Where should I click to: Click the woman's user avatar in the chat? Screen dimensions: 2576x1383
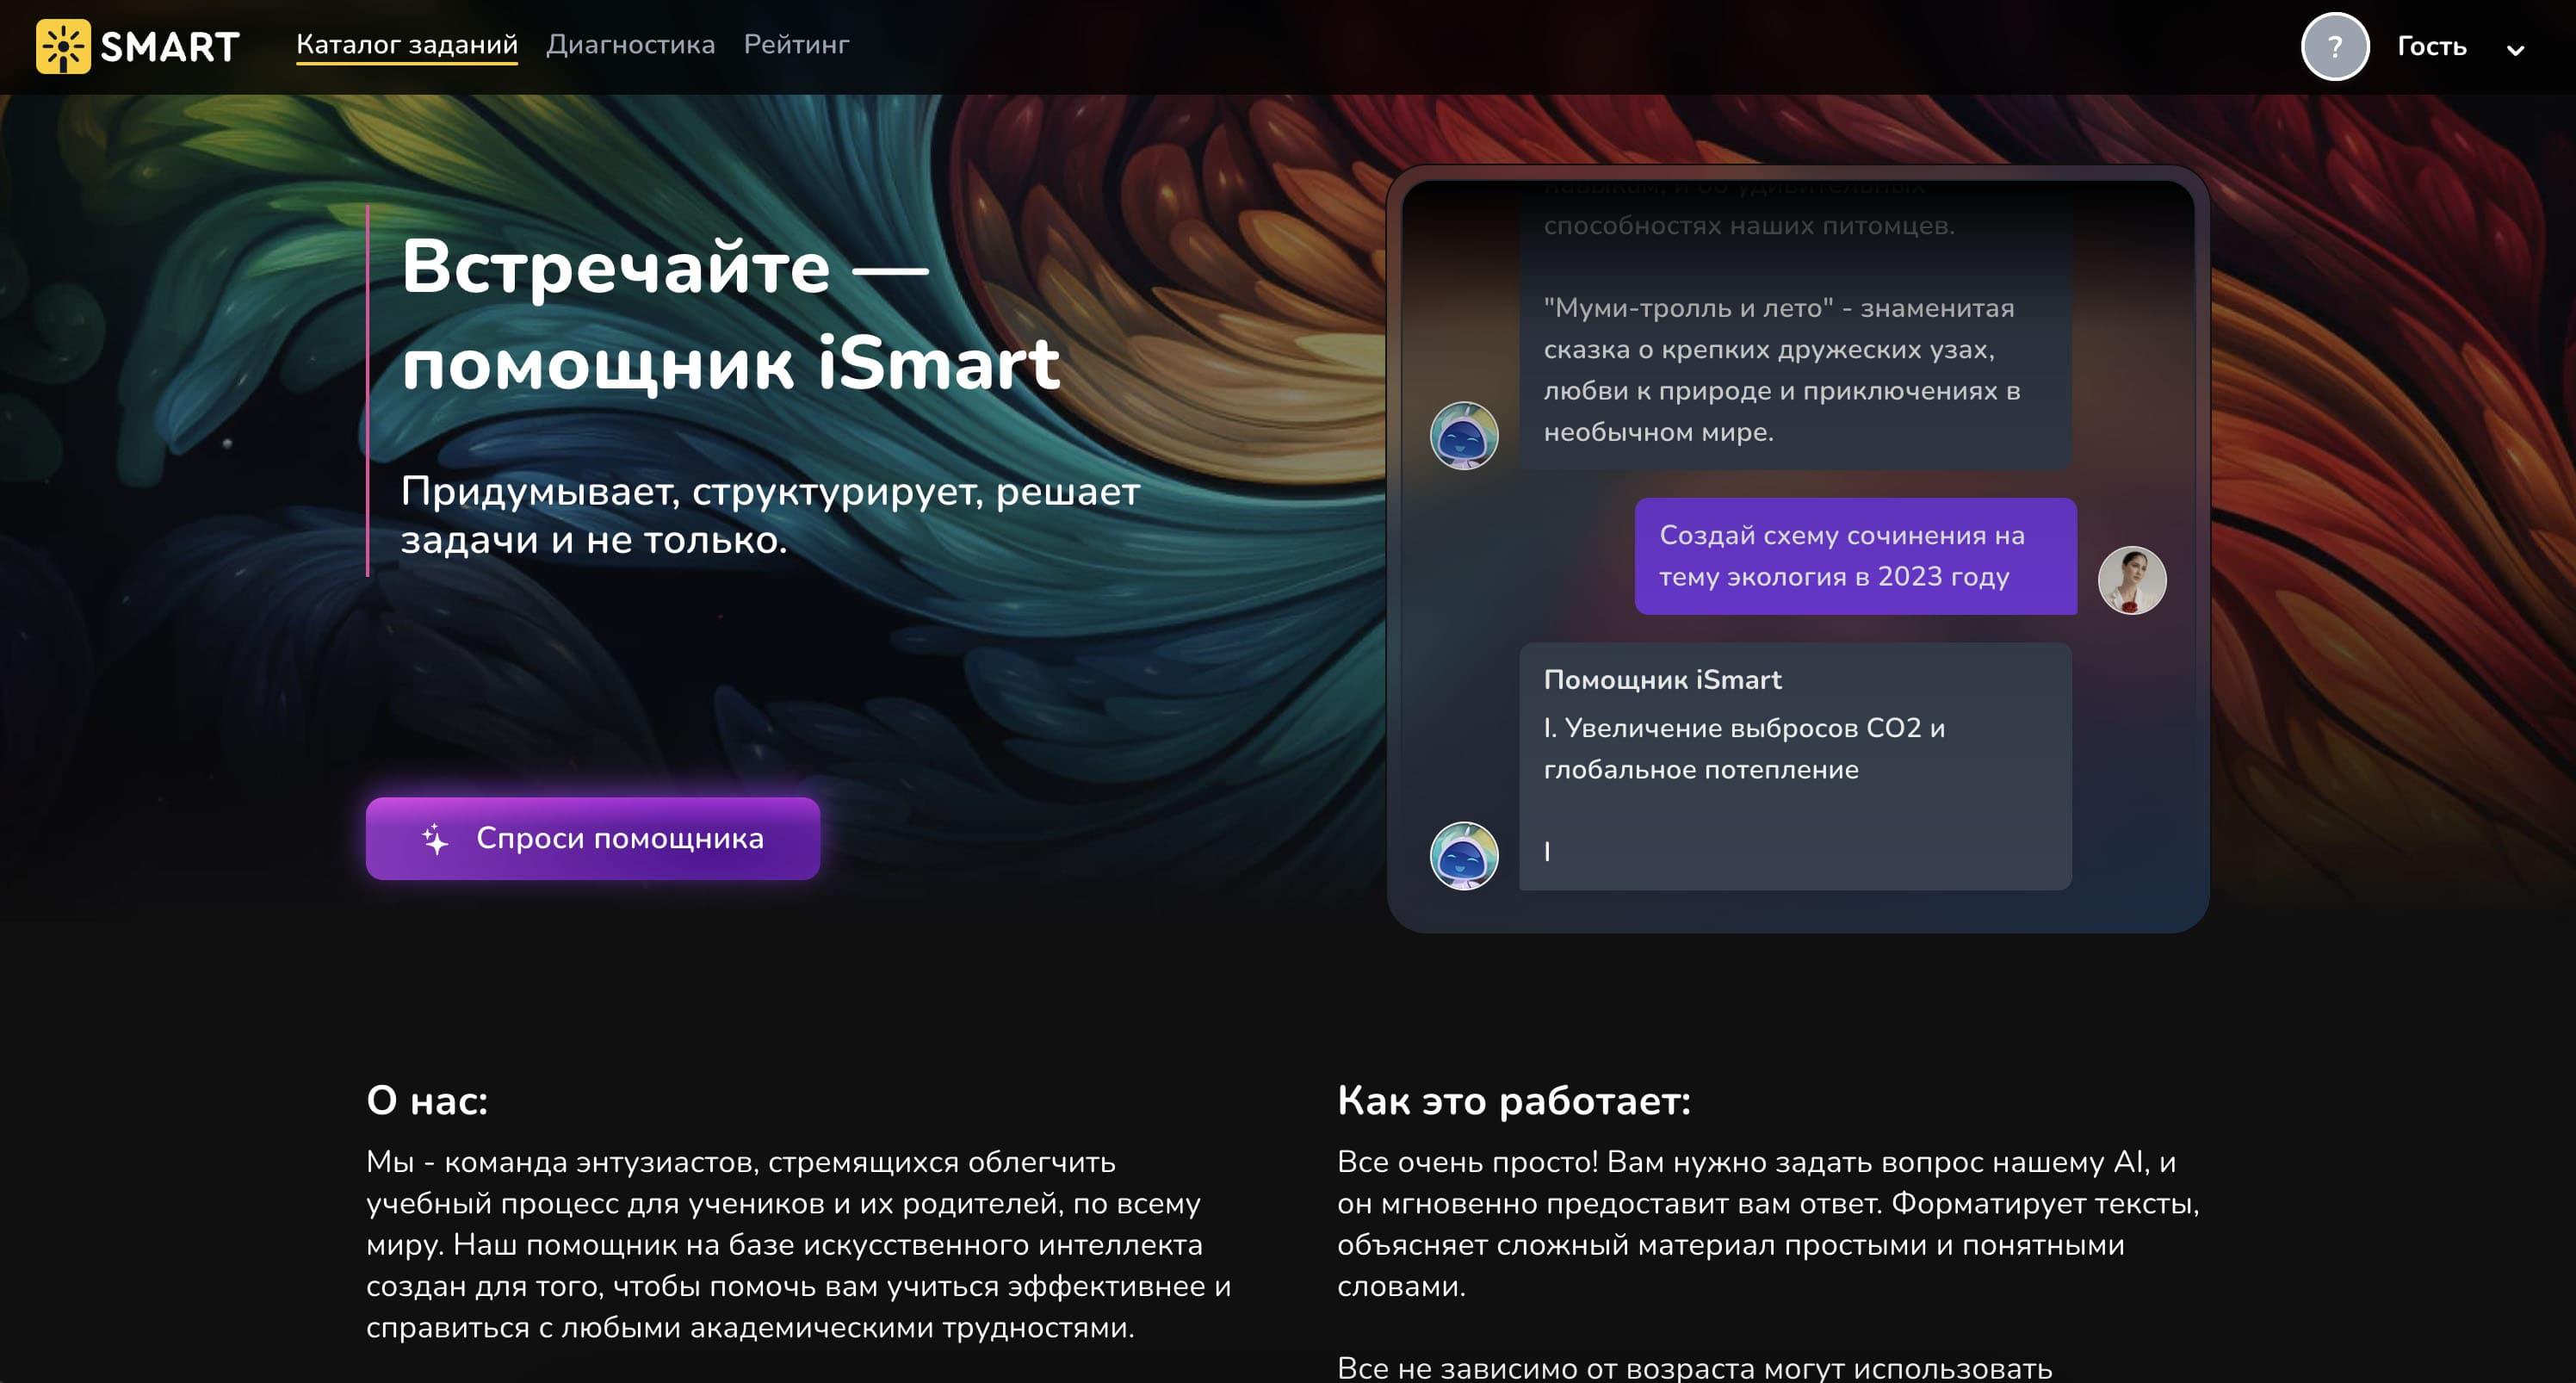(2131, 580)
